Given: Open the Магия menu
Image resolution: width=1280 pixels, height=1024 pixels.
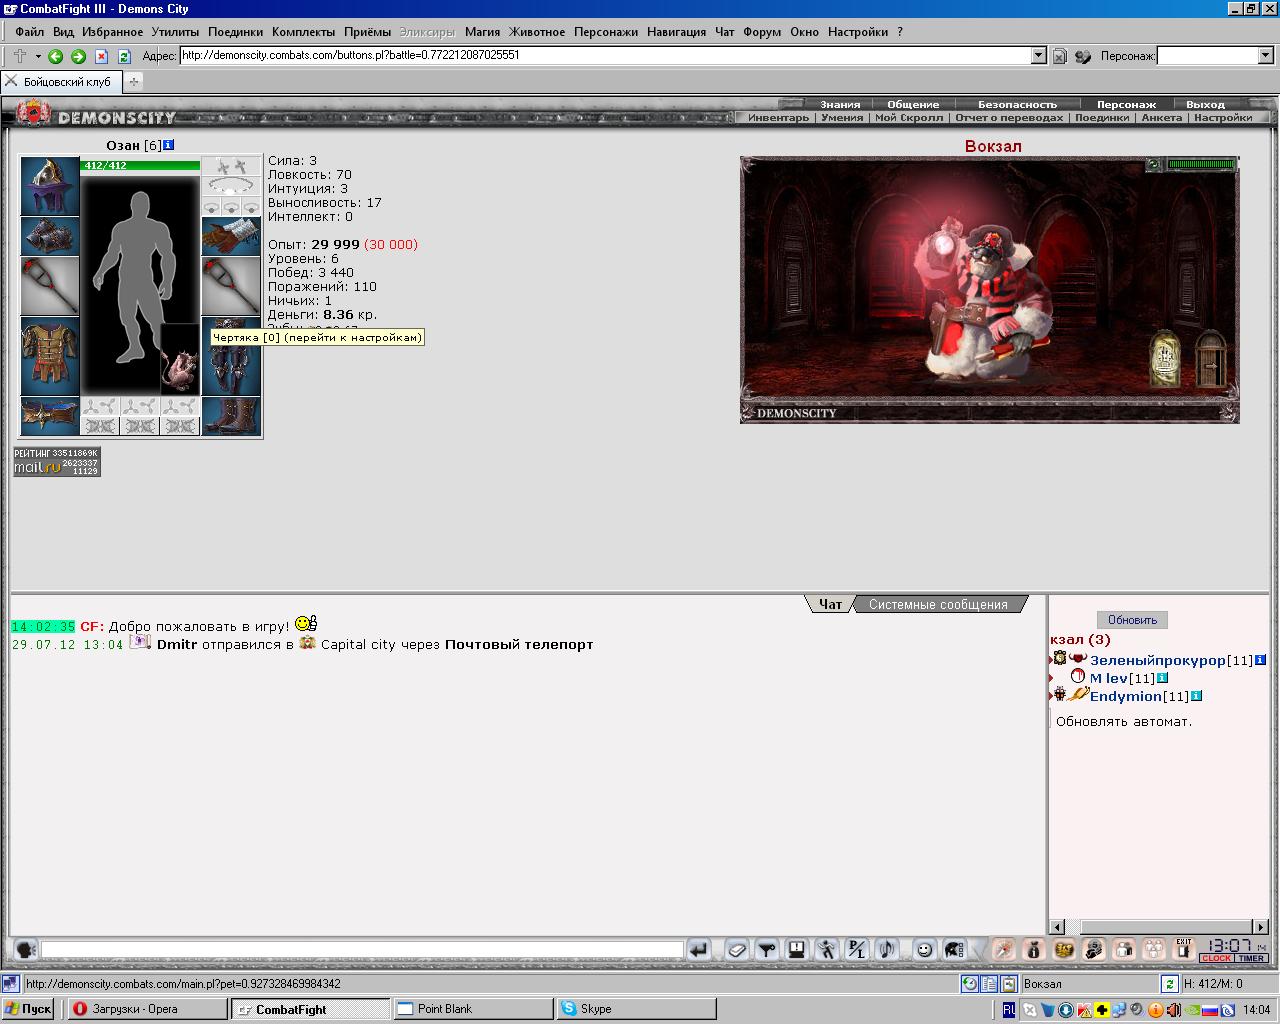Looking at the screenshot, I should point(482,32).
